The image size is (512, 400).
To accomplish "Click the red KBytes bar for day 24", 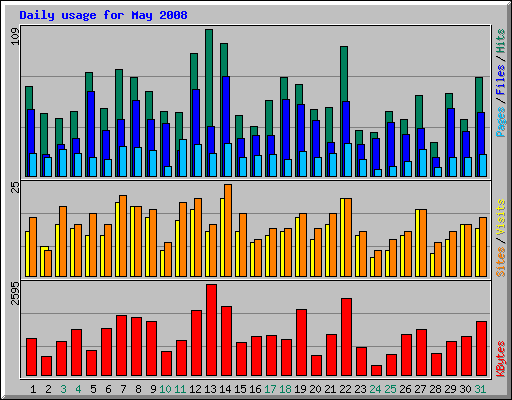I will coord(376,370).
